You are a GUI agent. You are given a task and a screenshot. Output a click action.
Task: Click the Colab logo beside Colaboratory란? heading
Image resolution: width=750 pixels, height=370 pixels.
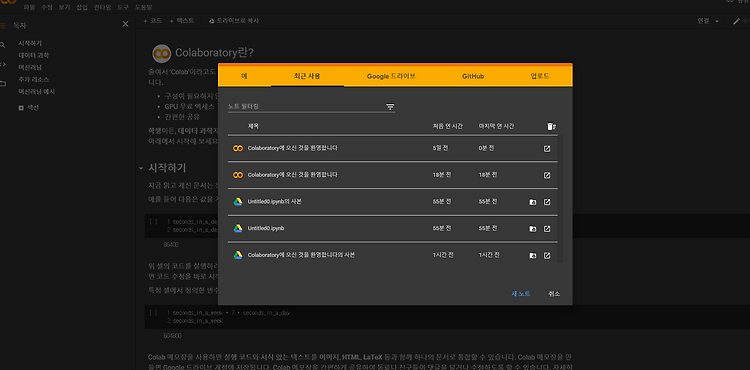click(x=162, y=54)
